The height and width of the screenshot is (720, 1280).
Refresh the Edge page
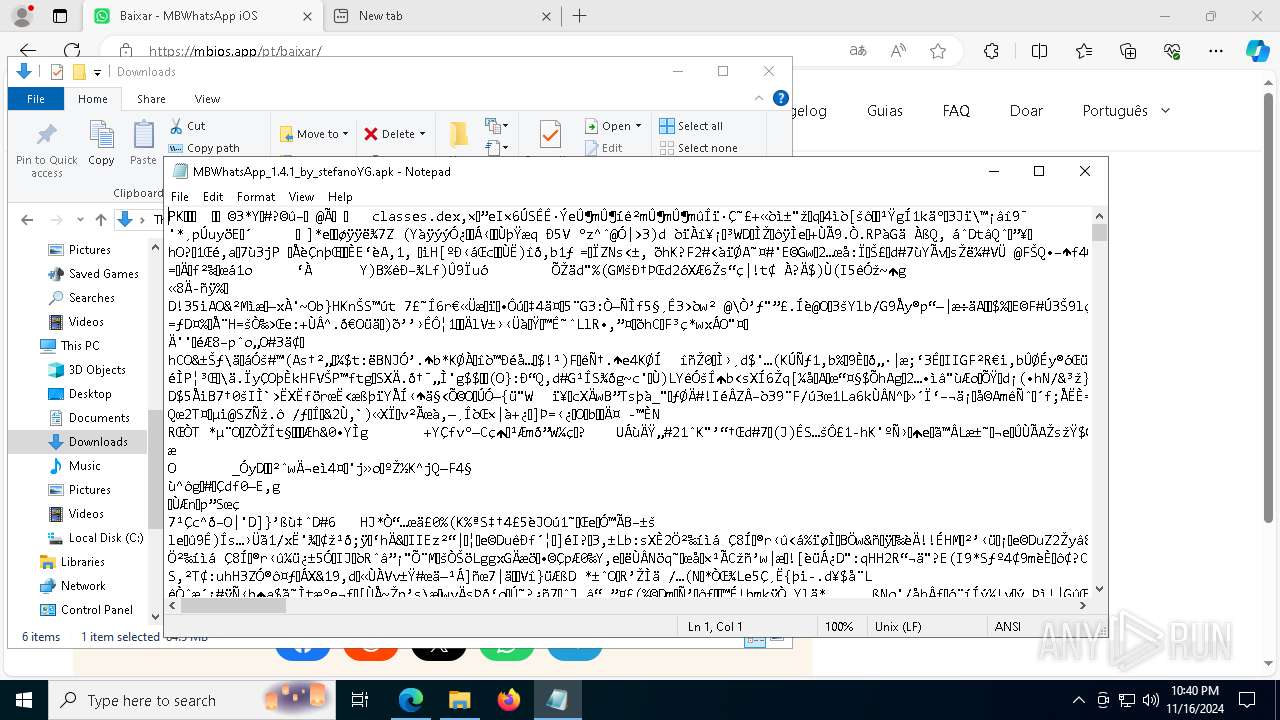(72, 51)
